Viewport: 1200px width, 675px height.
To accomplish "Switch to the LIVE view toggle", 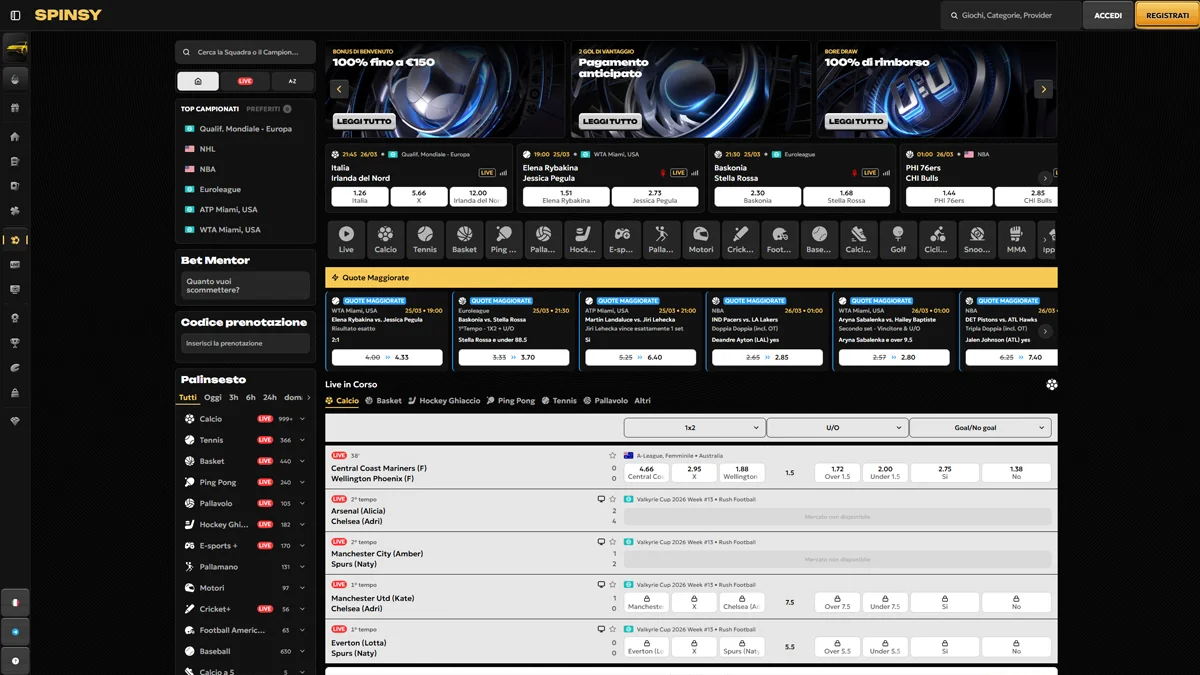I will point(245,81).
